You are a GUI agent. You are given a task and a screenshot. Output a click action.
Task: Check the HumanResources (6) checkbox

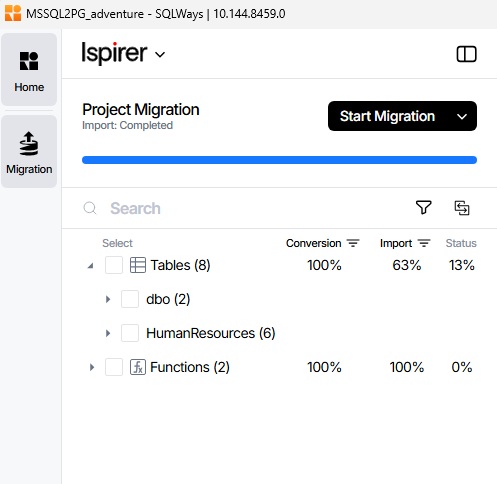[x=130, y=333]
